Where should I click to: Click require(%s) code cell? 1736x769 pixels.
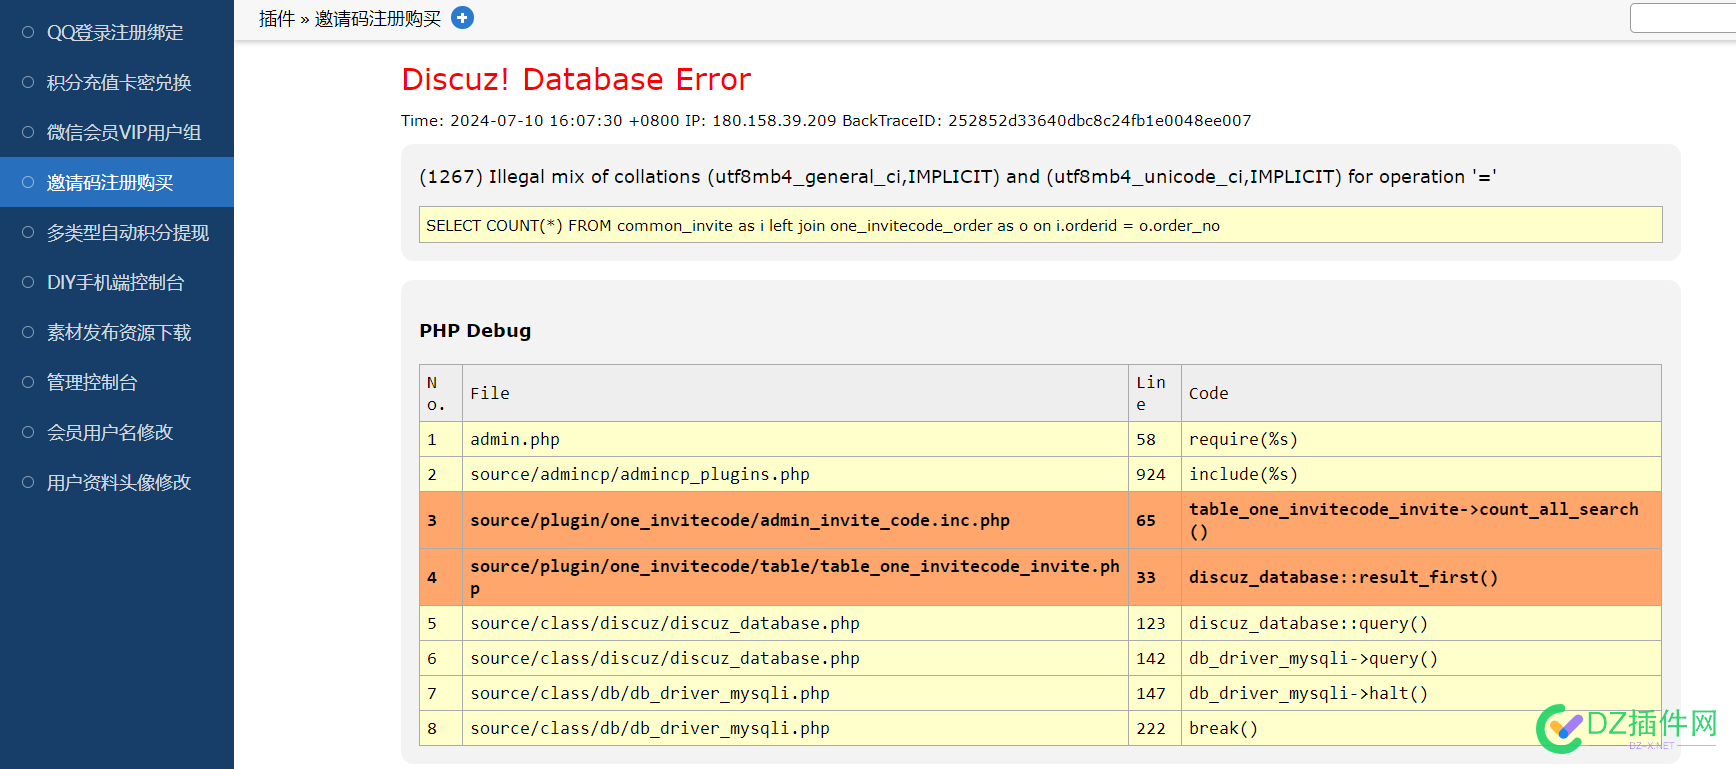1421,439
